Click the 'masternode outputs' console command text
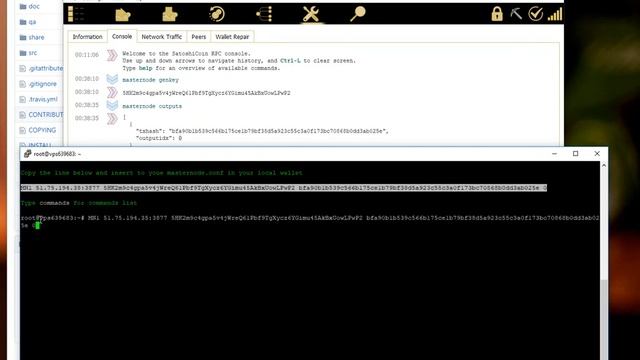Image resolution: width=640 pixels, height=360 pixels. coord(152,106)
